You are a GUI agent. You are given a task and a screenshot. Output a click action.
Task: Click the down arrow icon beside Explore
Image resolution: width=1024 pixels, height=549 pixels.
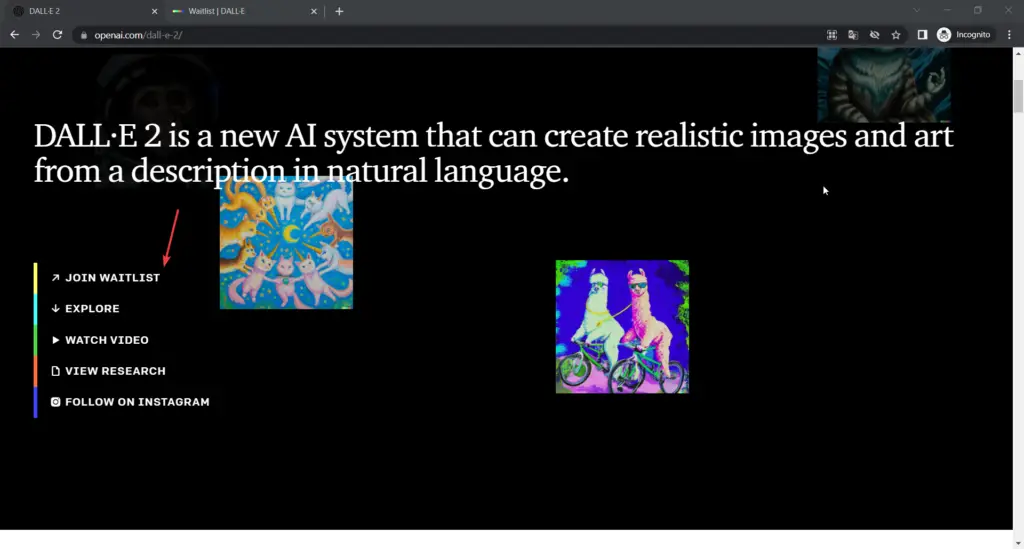pos(56,309)
